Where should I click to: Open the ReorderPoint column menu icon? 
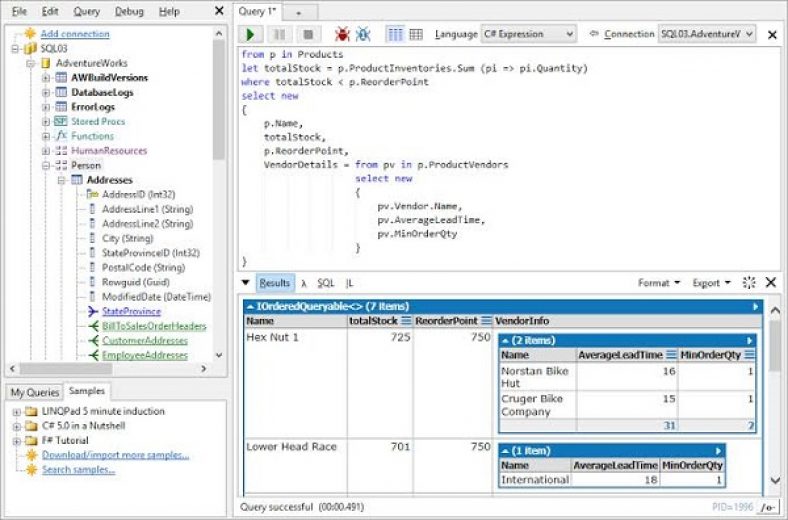point(486,321)
